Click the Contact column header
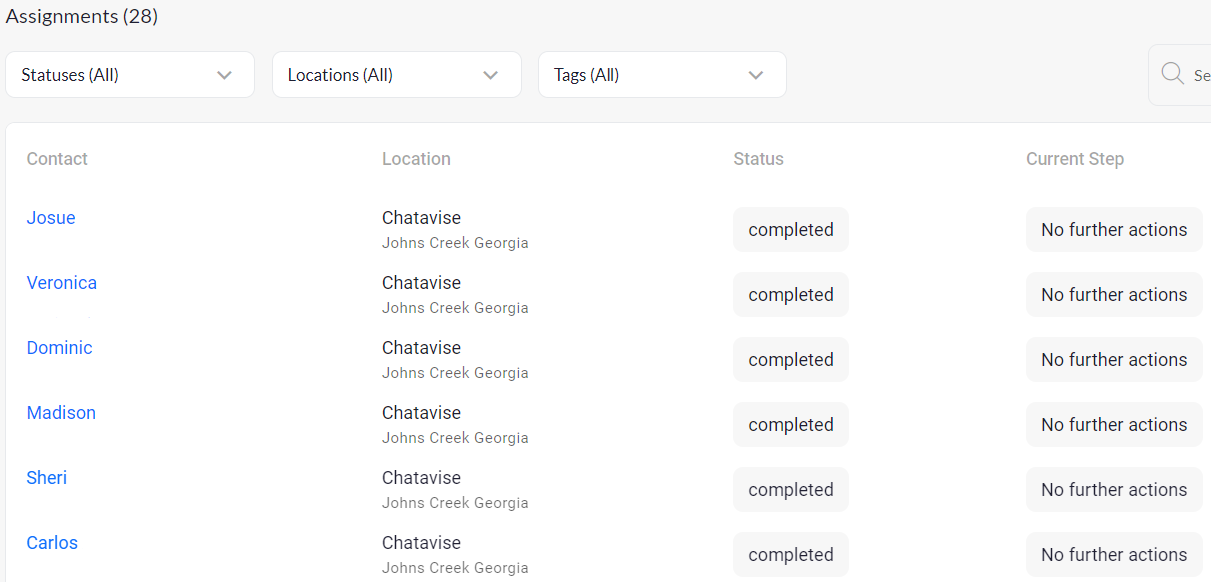1211x582 pixels. tap(57, 159)
